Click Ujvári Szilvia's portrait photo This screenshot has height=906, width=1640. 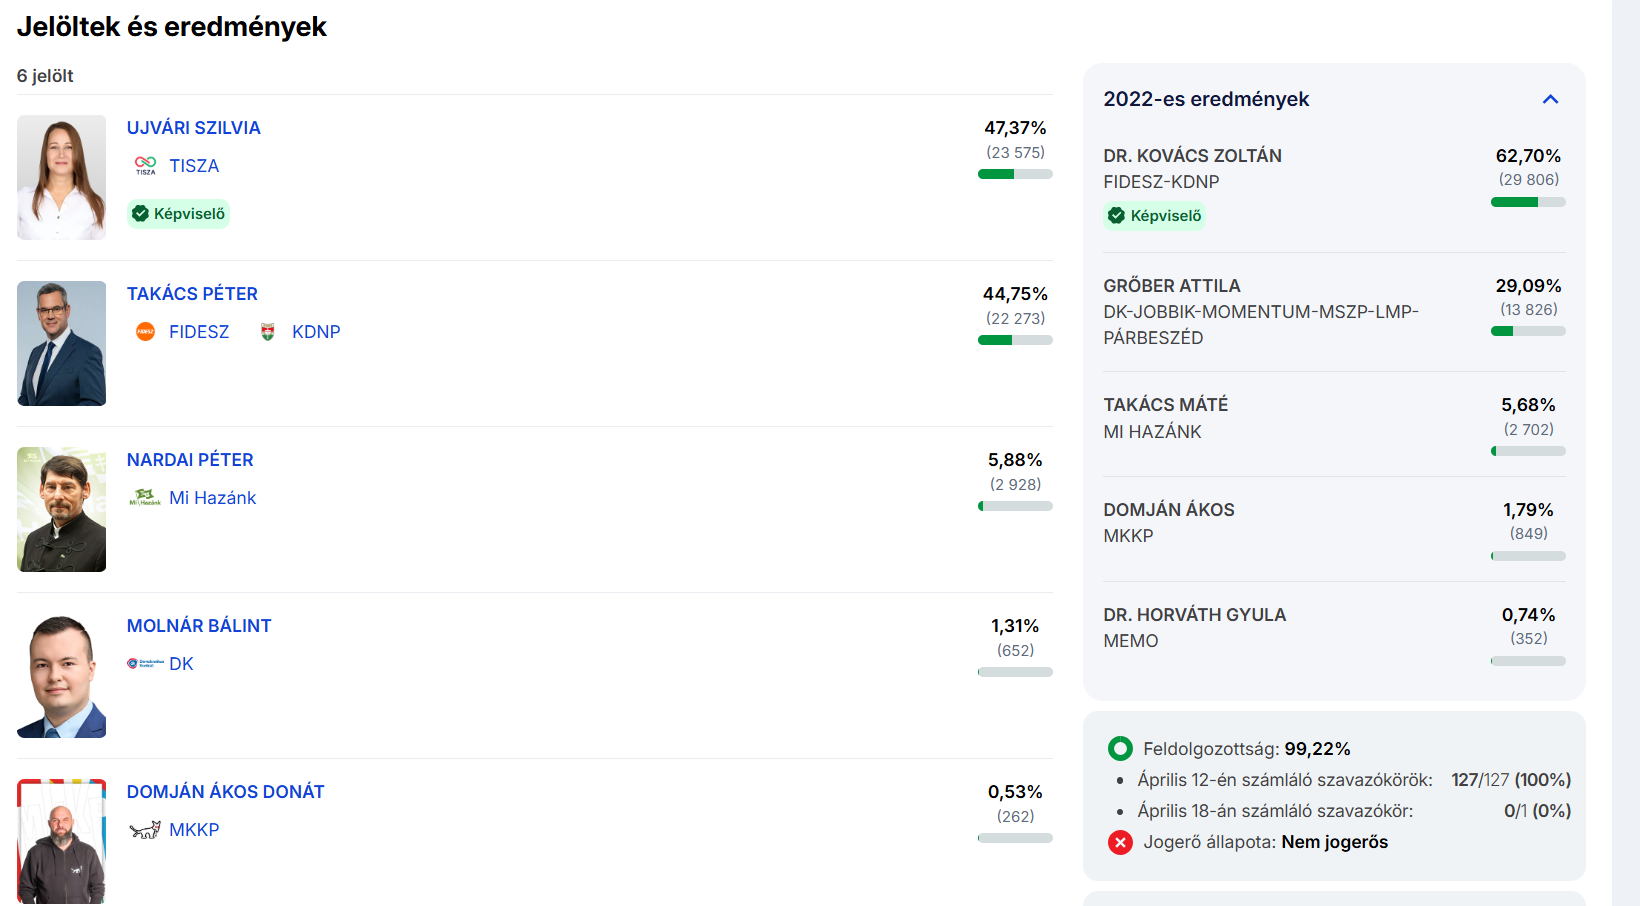[61, 177]
